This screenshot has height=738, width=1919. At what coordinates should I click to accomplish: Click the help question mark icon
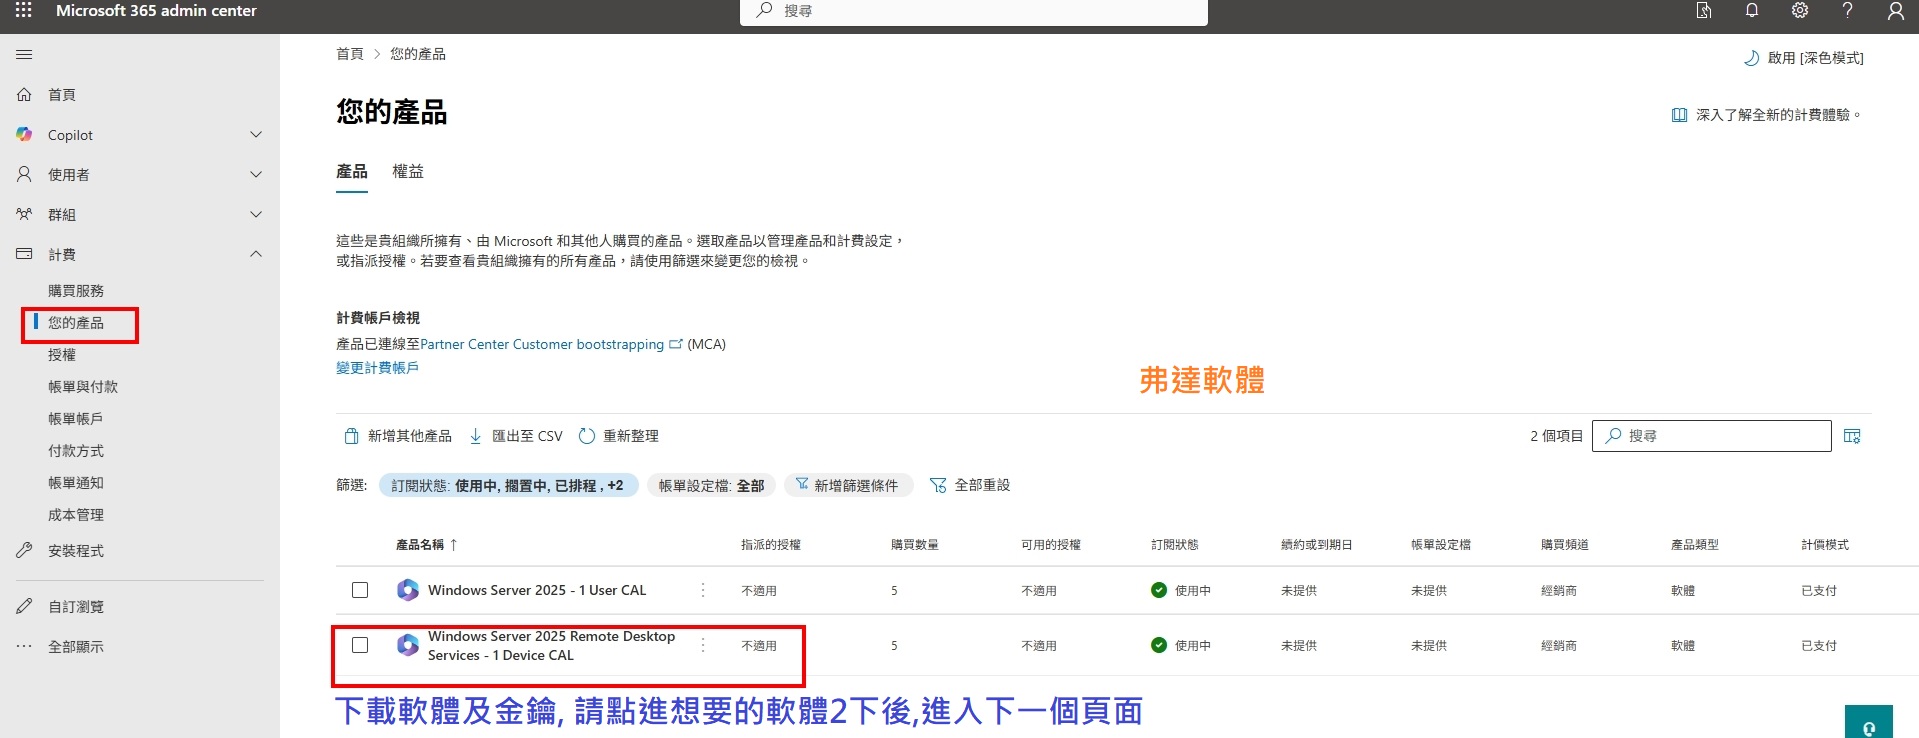click(1847, 11)
